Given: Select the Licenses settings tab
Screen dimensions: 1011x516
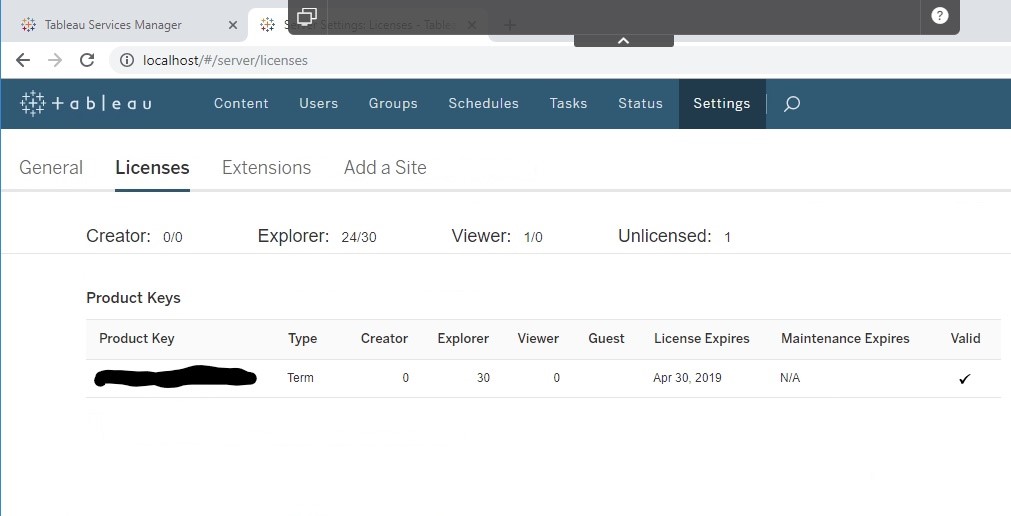Looking at the screenshot, I should click(x=152, y=168).
